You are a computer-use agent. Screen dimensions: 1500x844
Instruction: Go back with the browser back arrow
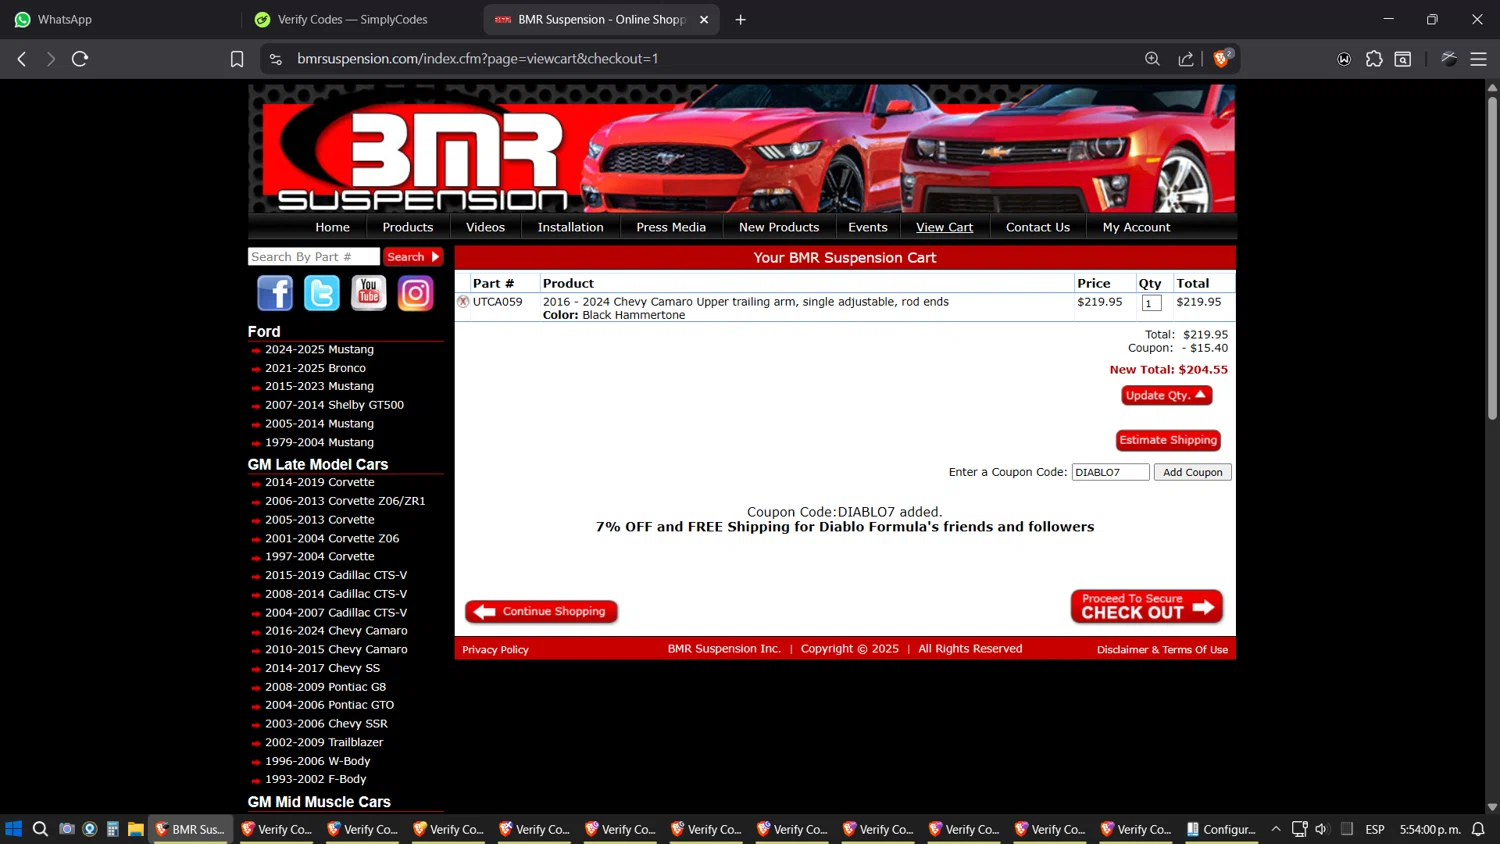[22, 59]
